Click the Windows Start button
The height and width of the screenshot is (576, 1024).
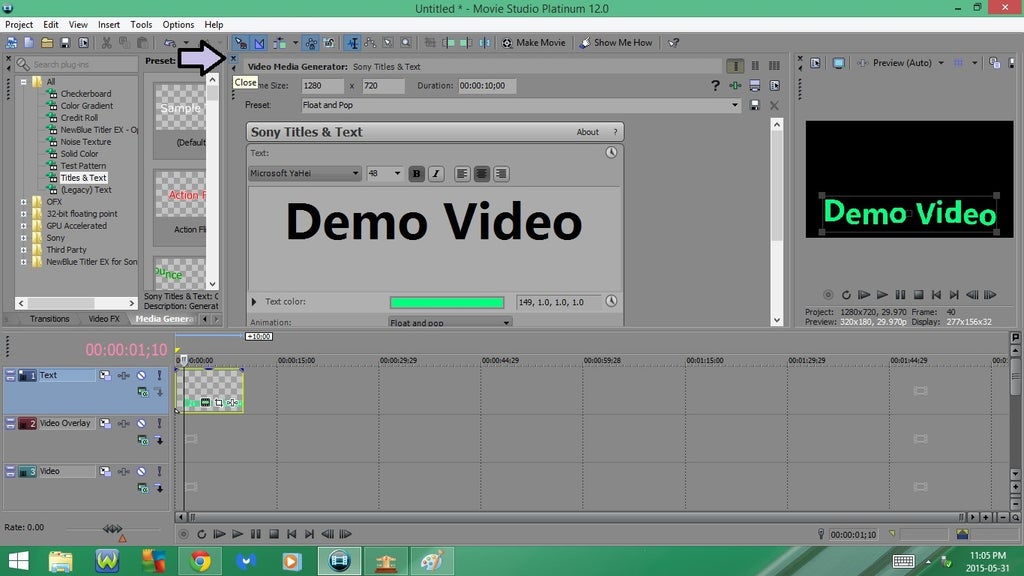tap(18, 561)
